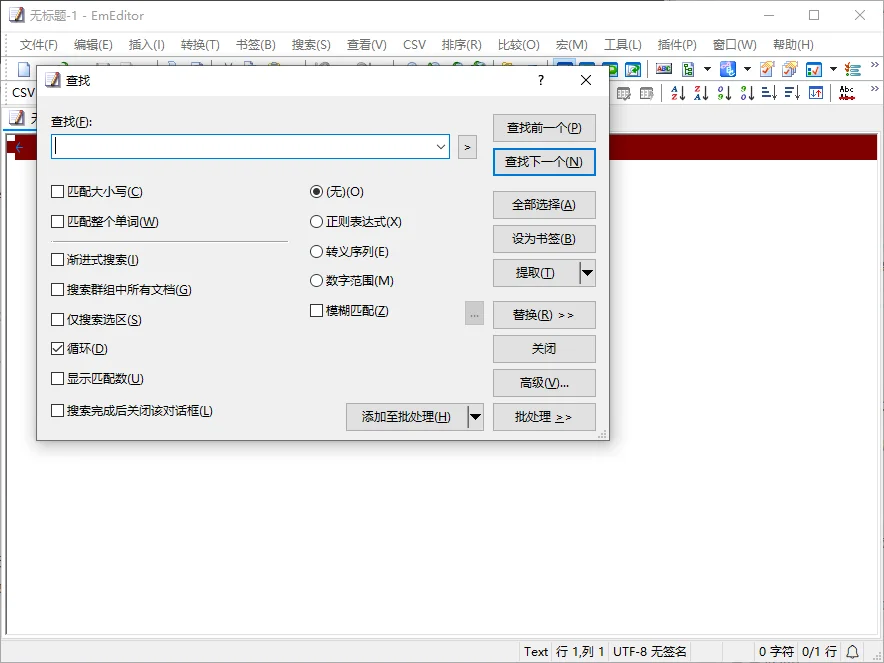The image size is (884, 663).
Task: Click Add to Batch (添加至批处理) button
Action: pos(406,417)
